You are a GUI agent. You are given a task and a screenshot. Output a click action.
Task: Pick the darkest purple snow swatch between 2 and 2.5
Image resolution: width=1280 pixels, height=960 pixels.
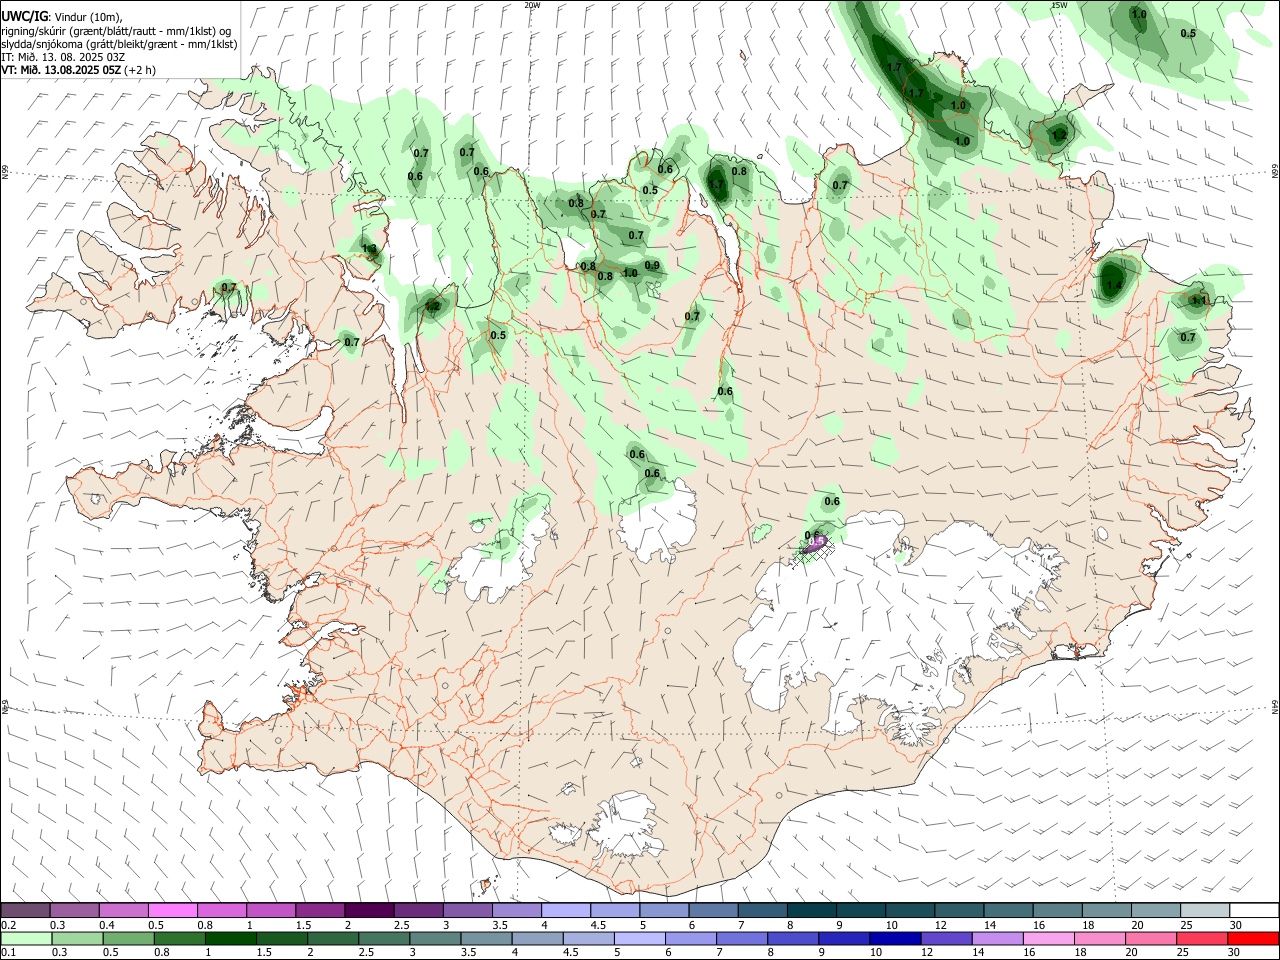(368, 910)
